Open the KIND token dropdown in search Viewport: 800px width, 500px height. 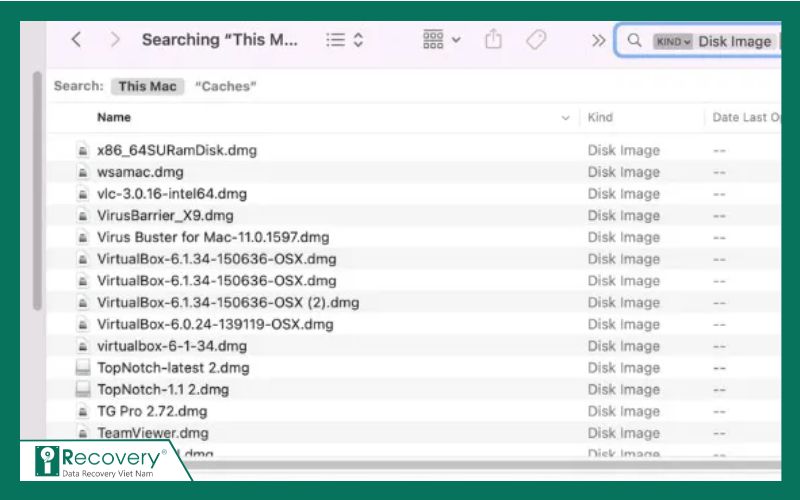pyautogui.click(x=673, y=41)
